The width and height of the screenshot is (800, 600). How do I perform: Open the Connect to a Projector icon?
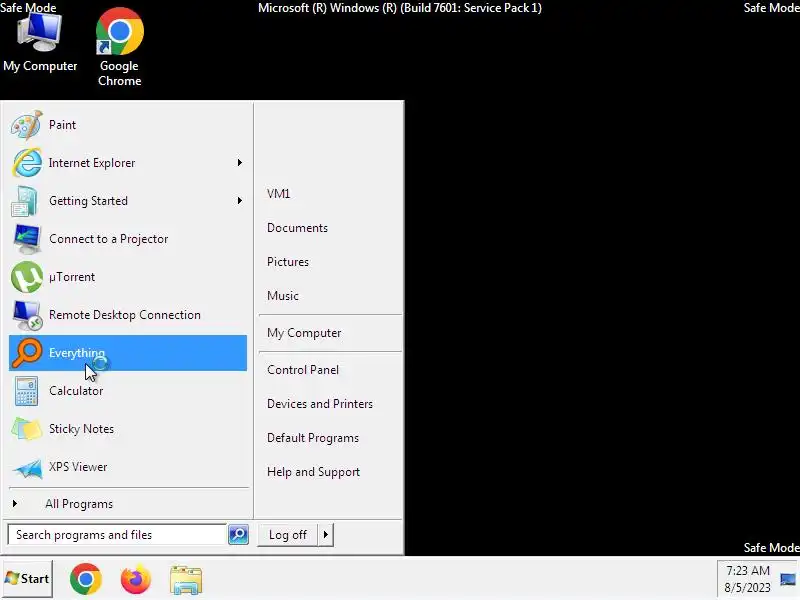click(x=27, y=239)
